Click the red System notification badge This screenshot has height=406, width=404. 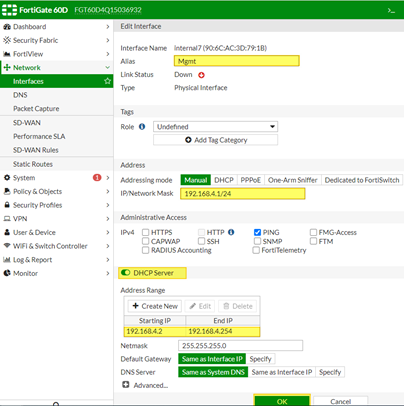pyautogui.click(x=97, y=178)
